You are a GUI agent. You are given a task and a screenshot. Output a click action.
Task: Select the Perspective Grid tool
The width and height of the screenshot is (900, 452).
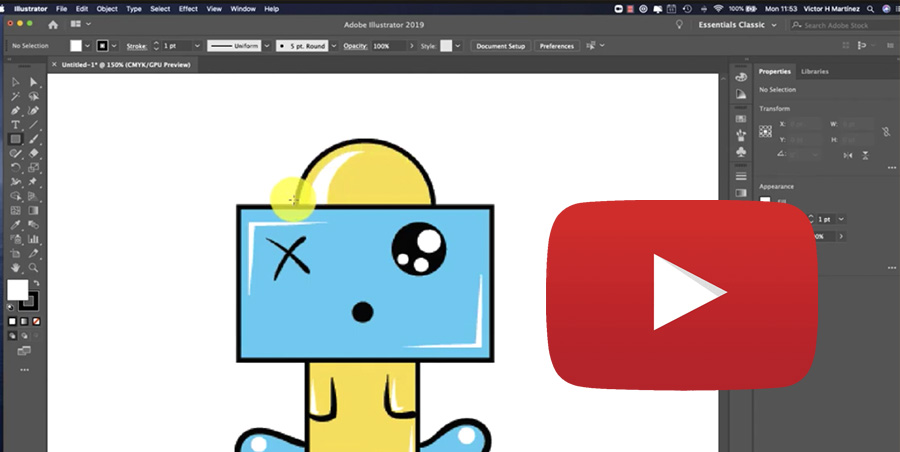click(x=33, y=196)
